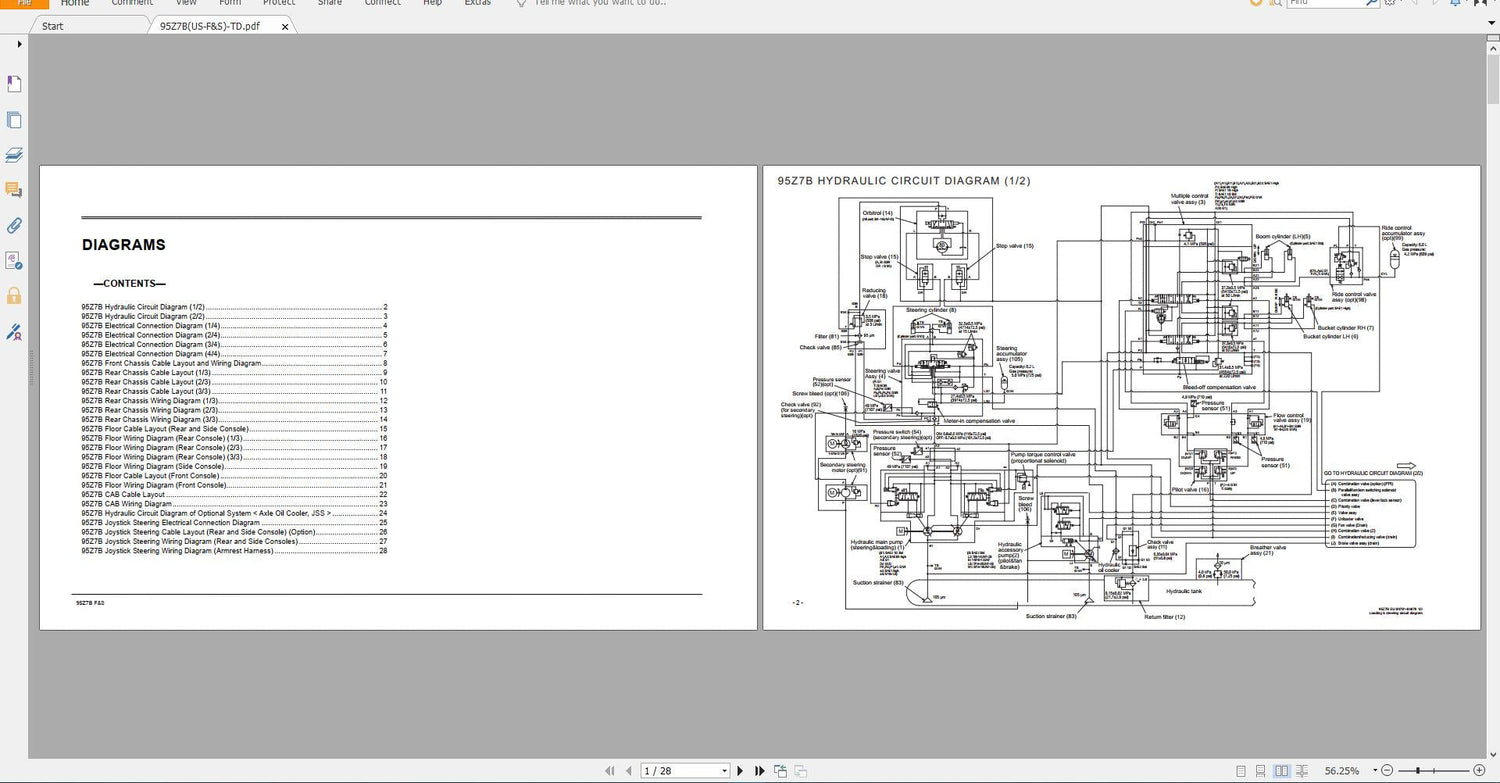Switch to single page view
Screen dimensions: 1500x783
point(1240,771)
